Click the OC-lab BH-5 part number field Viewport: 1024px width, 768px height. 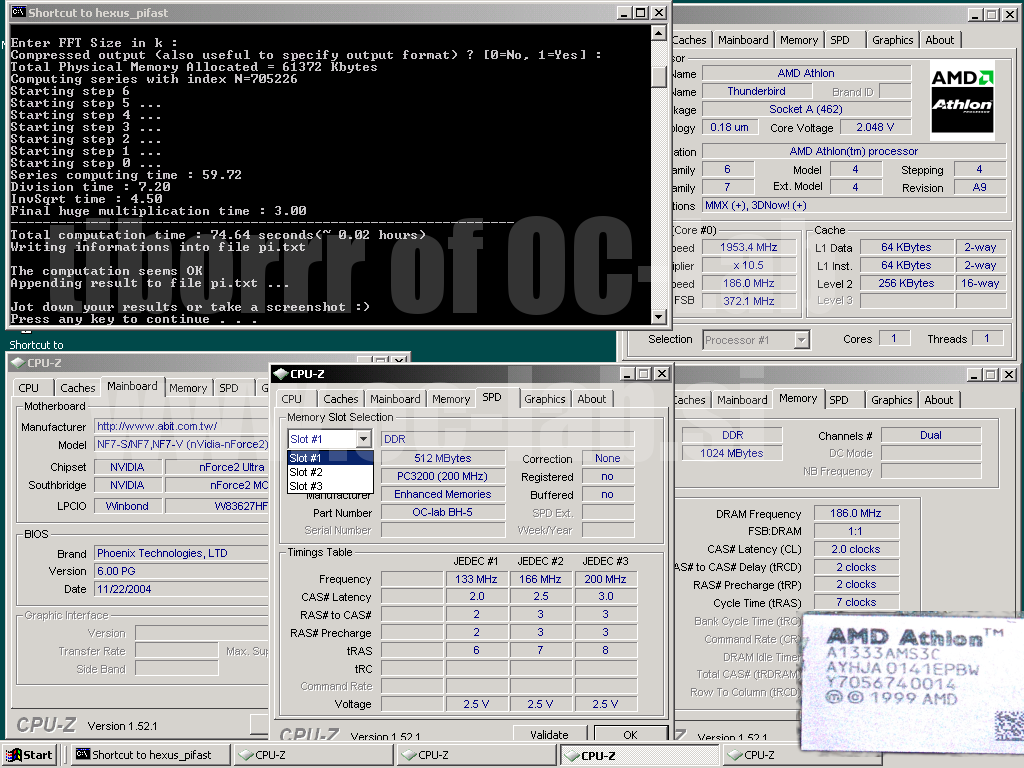pyautogui.click(x=443, y=512)
